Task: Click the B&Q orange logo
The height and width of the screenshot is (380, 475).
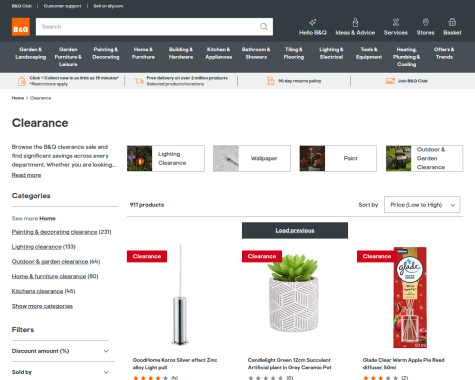Action: click(x=21, y=27)
